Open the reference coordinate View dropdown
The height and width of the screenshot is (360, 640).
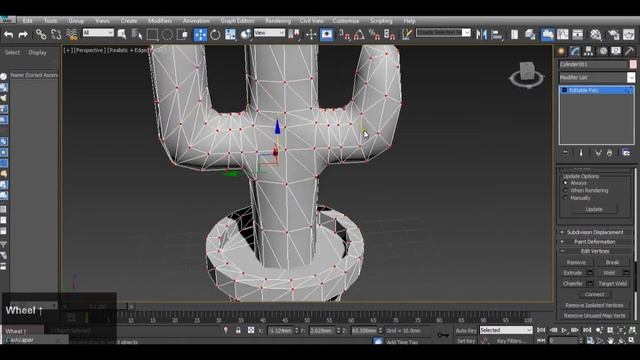pos(269,32)
